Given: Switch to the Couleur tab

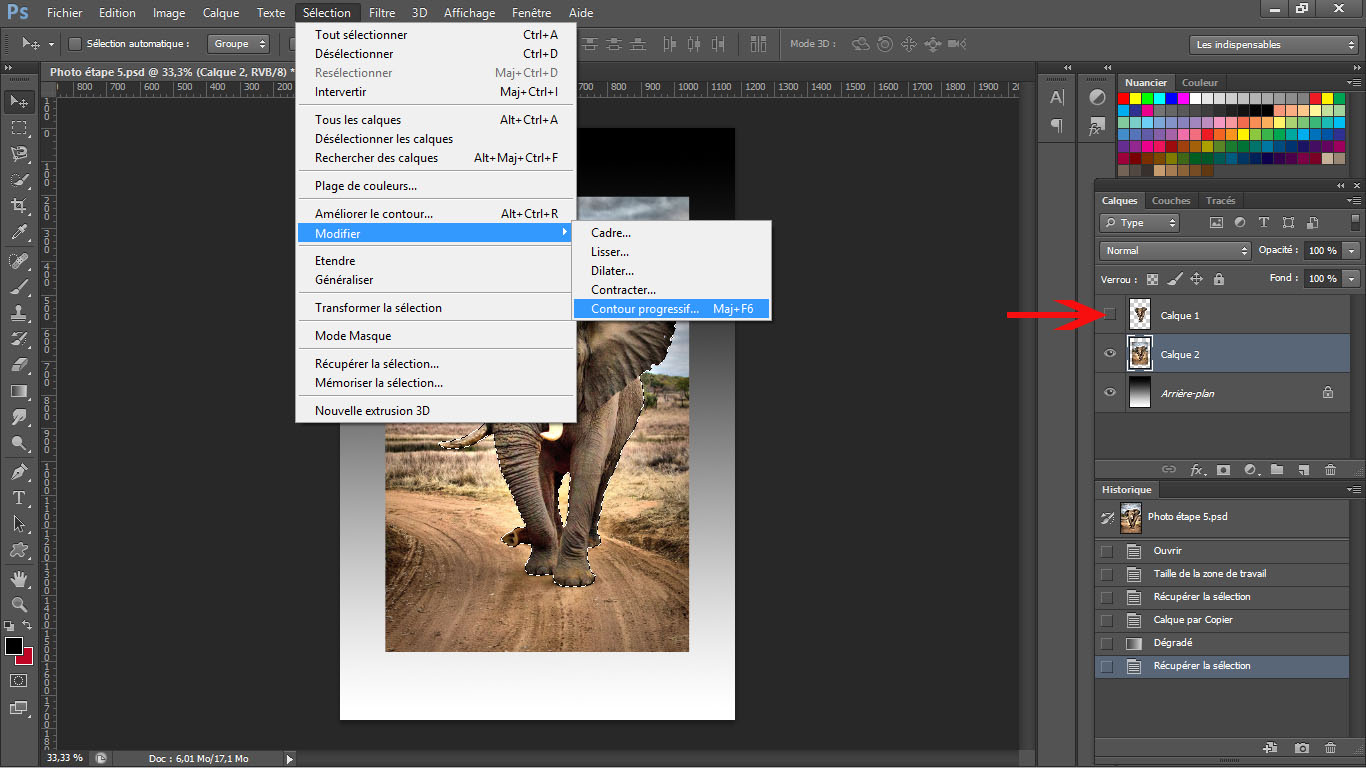Looking at the screenshot, I should click(x=1199, y=83).
